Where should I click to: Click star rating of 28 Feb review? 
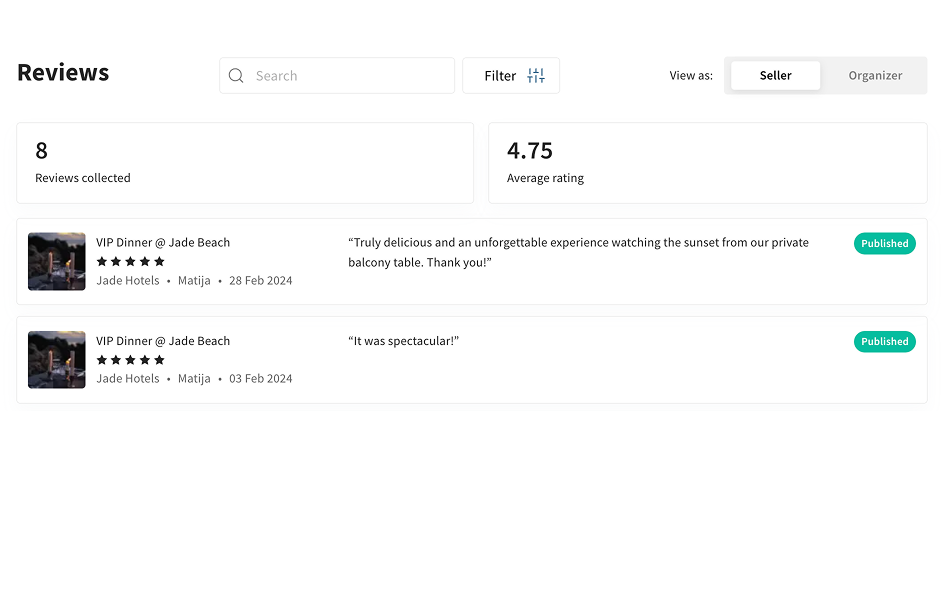[130, 262]
